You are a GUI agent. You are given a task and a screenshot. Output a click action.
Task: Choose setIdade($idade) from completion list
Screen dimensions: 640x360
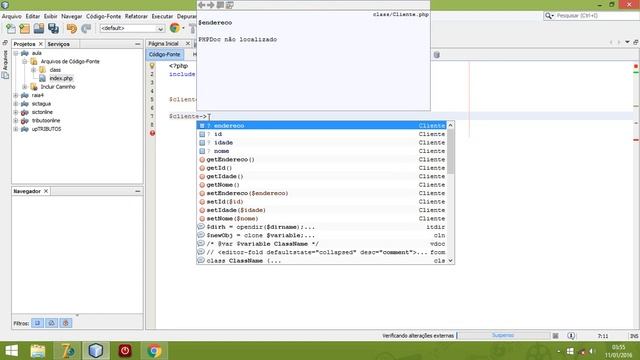tap(322, 210)
